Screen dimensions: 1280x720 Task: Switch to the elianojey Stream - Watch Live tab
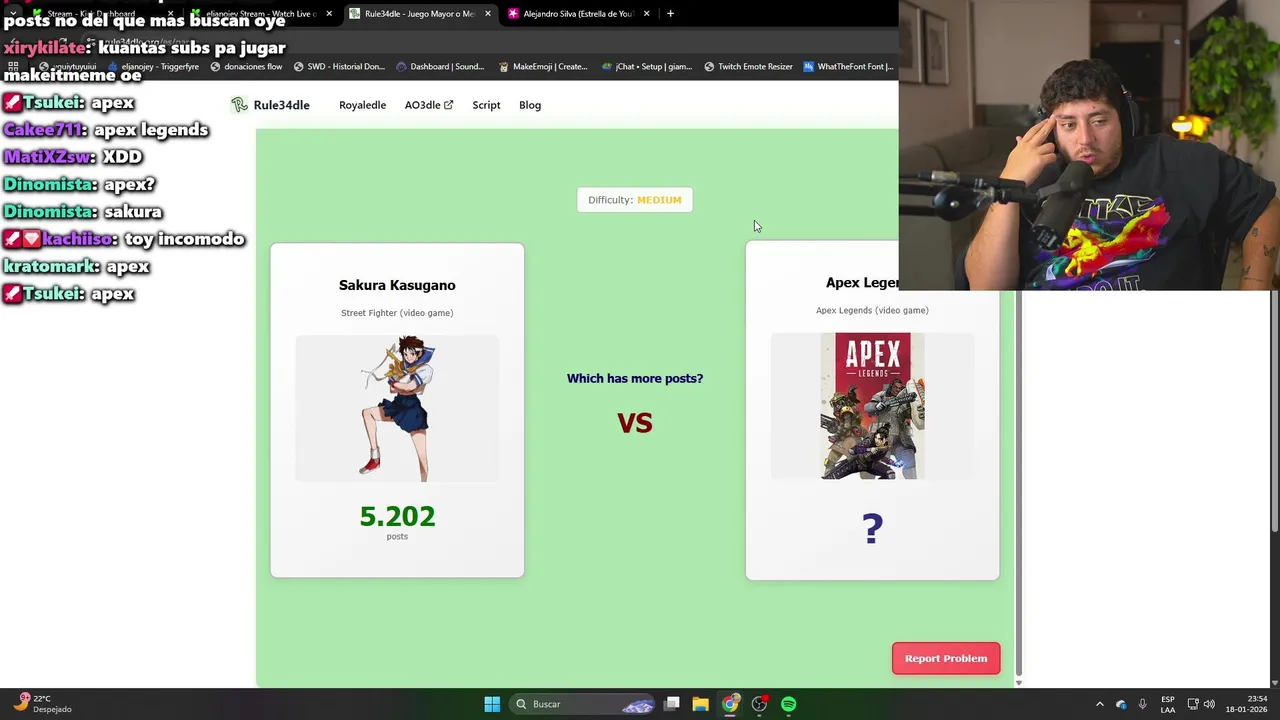[260, 14]
